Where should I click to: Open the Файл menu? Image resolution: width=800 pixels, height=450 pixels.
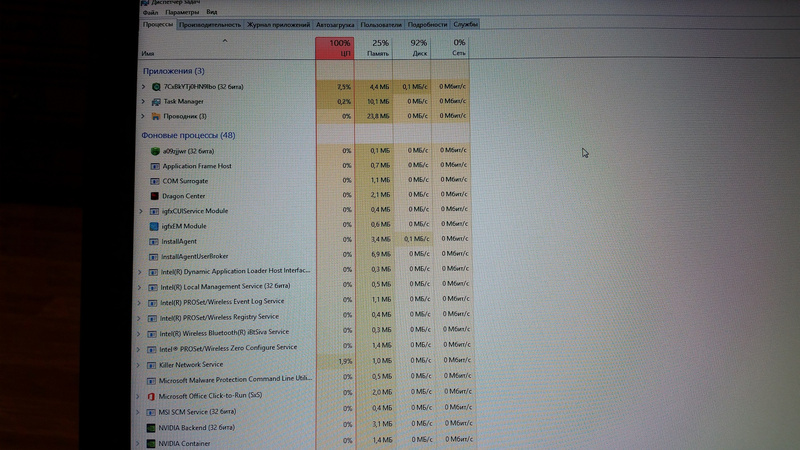click(x=150, y=12)
